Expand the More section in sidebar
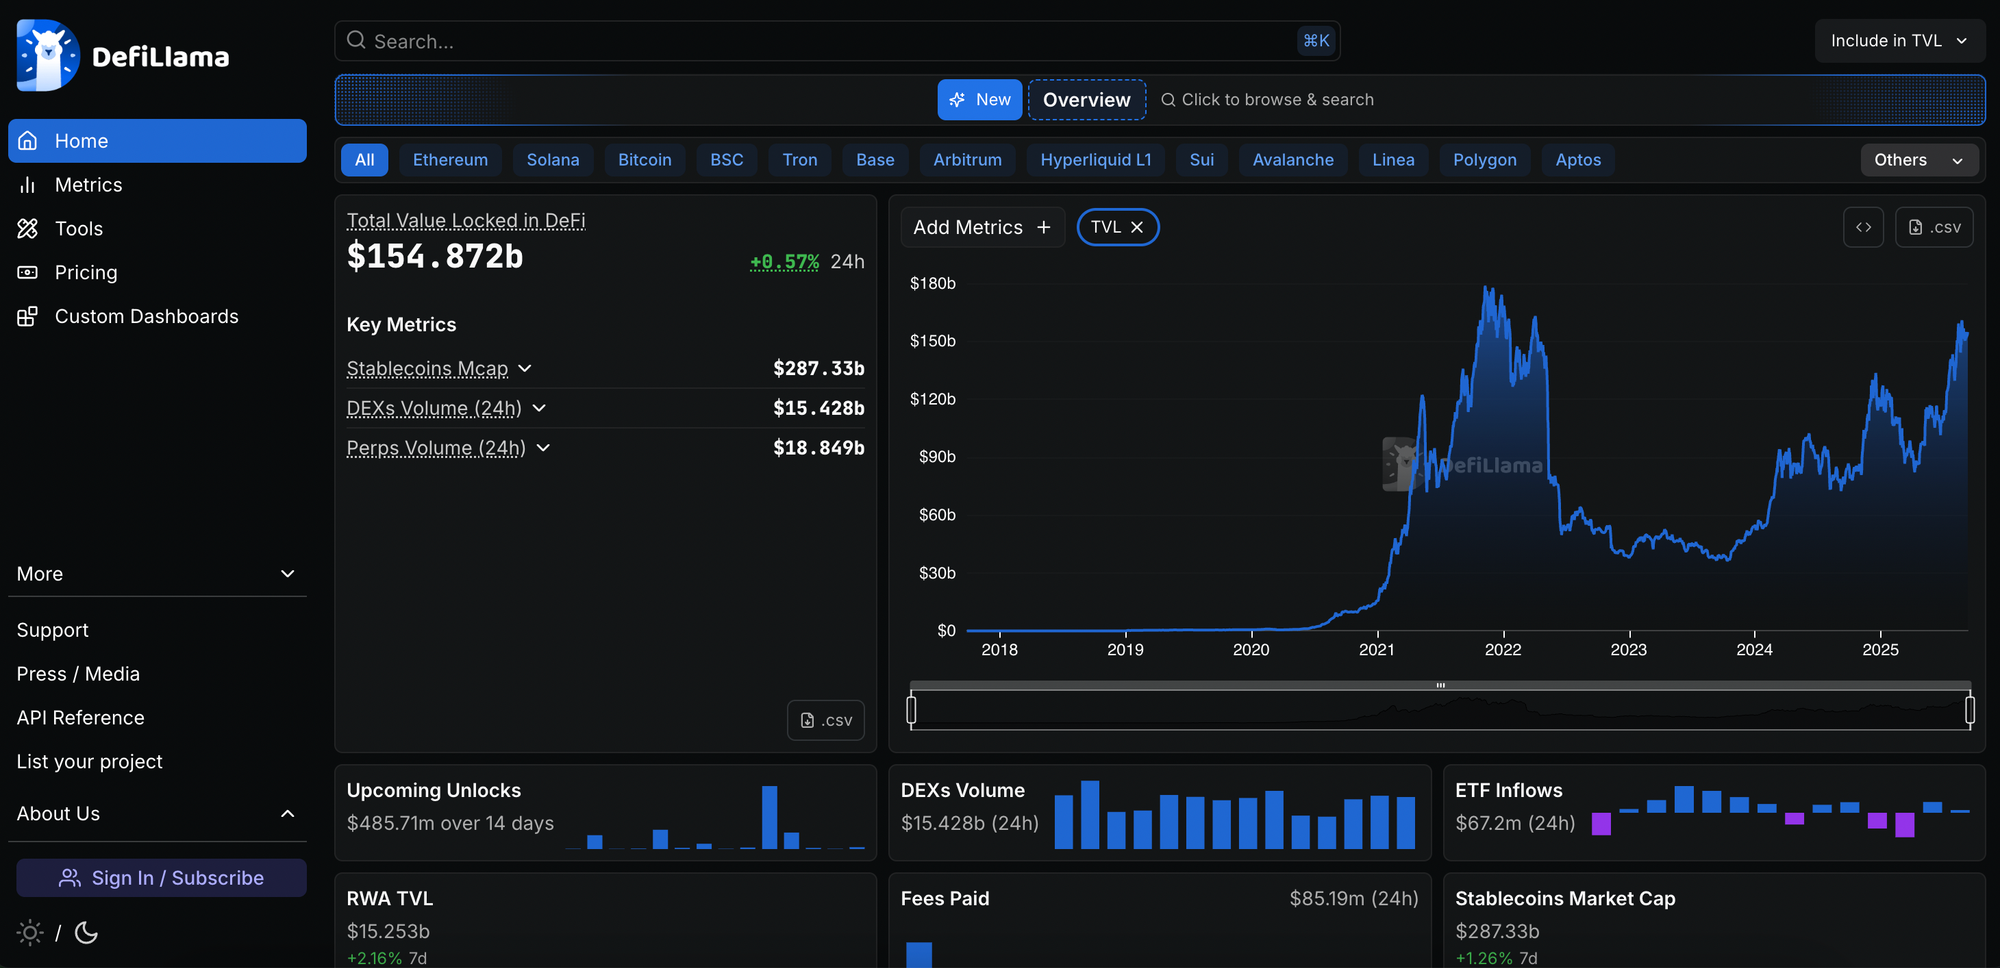 point(157,574)
